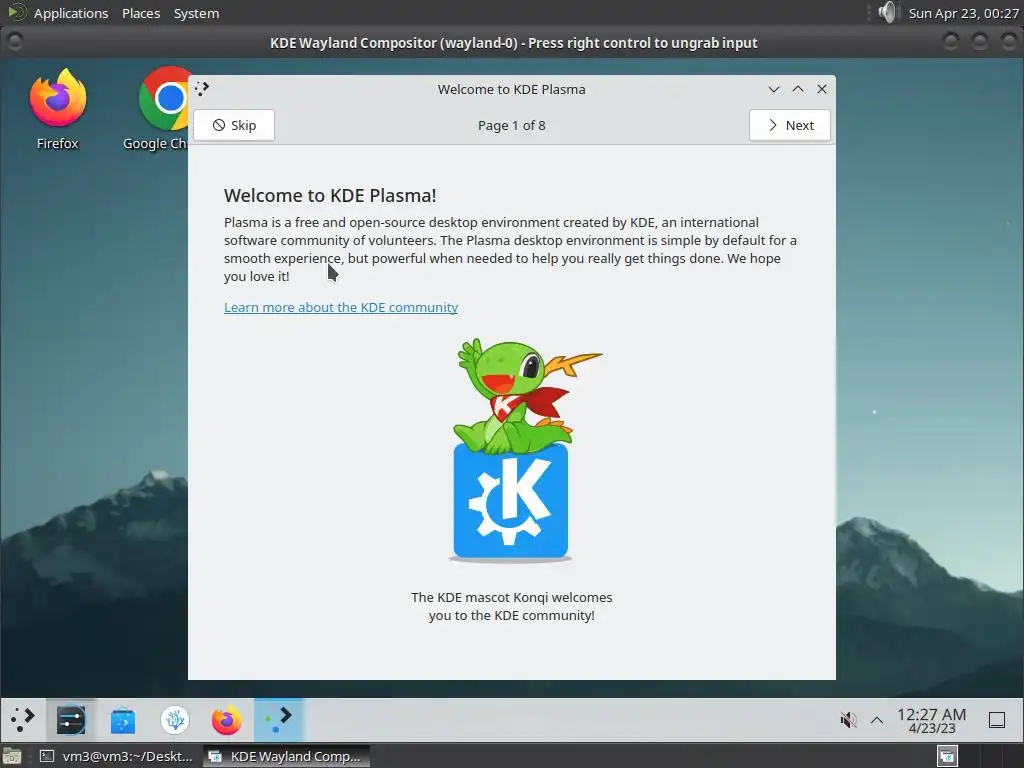Image resolution: width=1024 pixels, height=768 pixels.
Task: Open the KDE community link
Action: pyautogui.click(x=341, y=308)
